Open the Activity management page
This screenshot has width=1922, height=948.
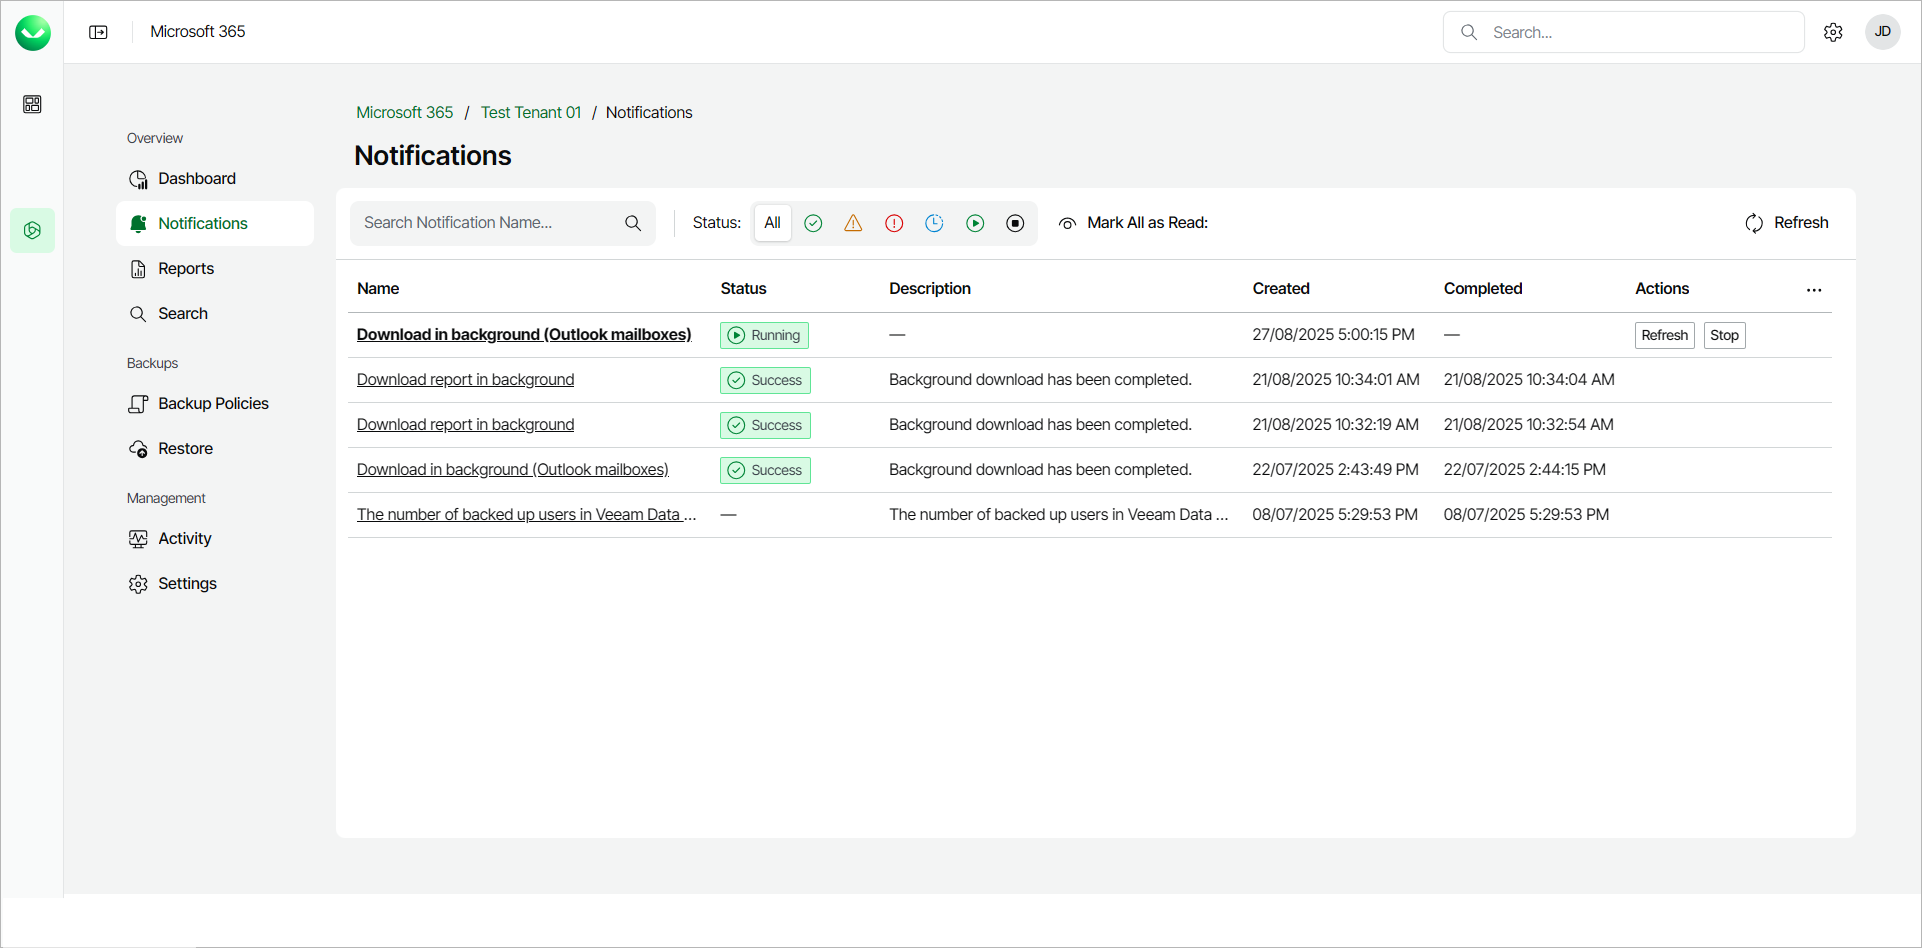(185, 539)
